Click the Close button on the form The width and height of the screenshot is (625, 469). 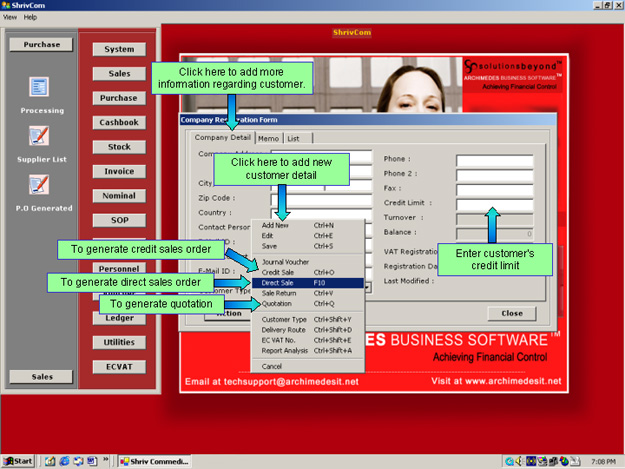pyautogui.click(x=511, y=313)
